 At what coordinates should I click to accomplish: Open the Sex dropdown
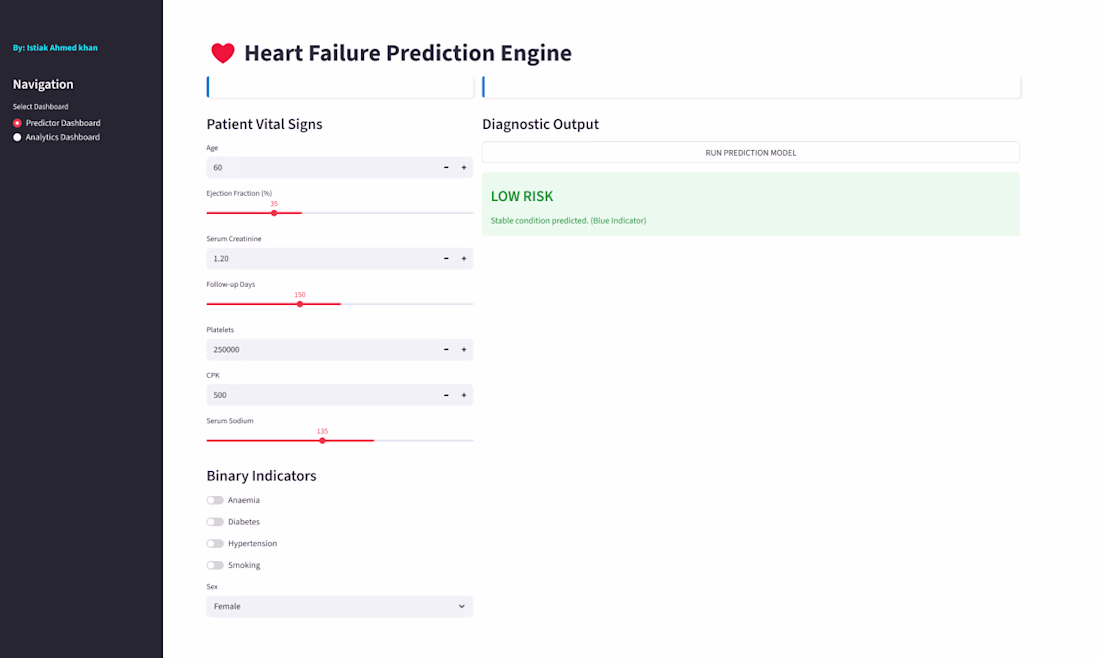tap(339, 606)
